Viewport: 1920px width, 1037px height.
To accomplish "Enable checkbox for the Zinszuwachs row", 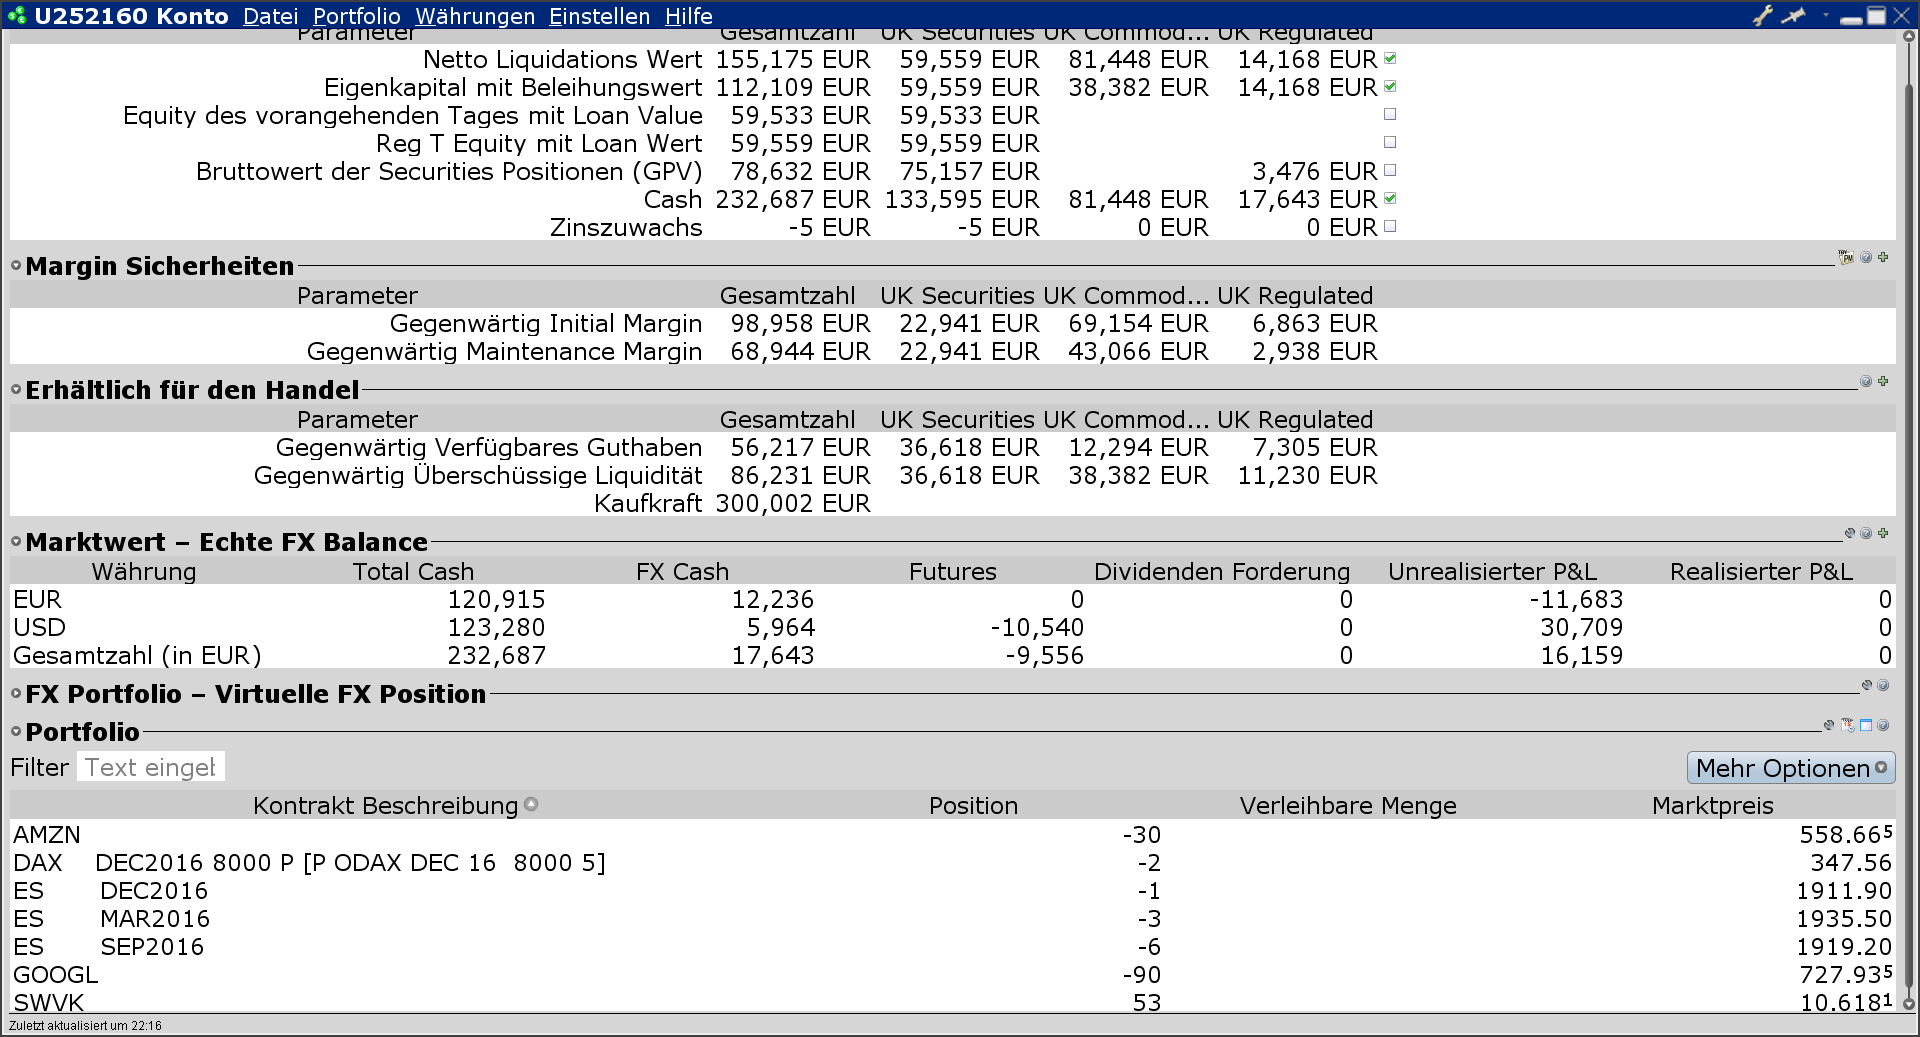I will (1390, 227).
